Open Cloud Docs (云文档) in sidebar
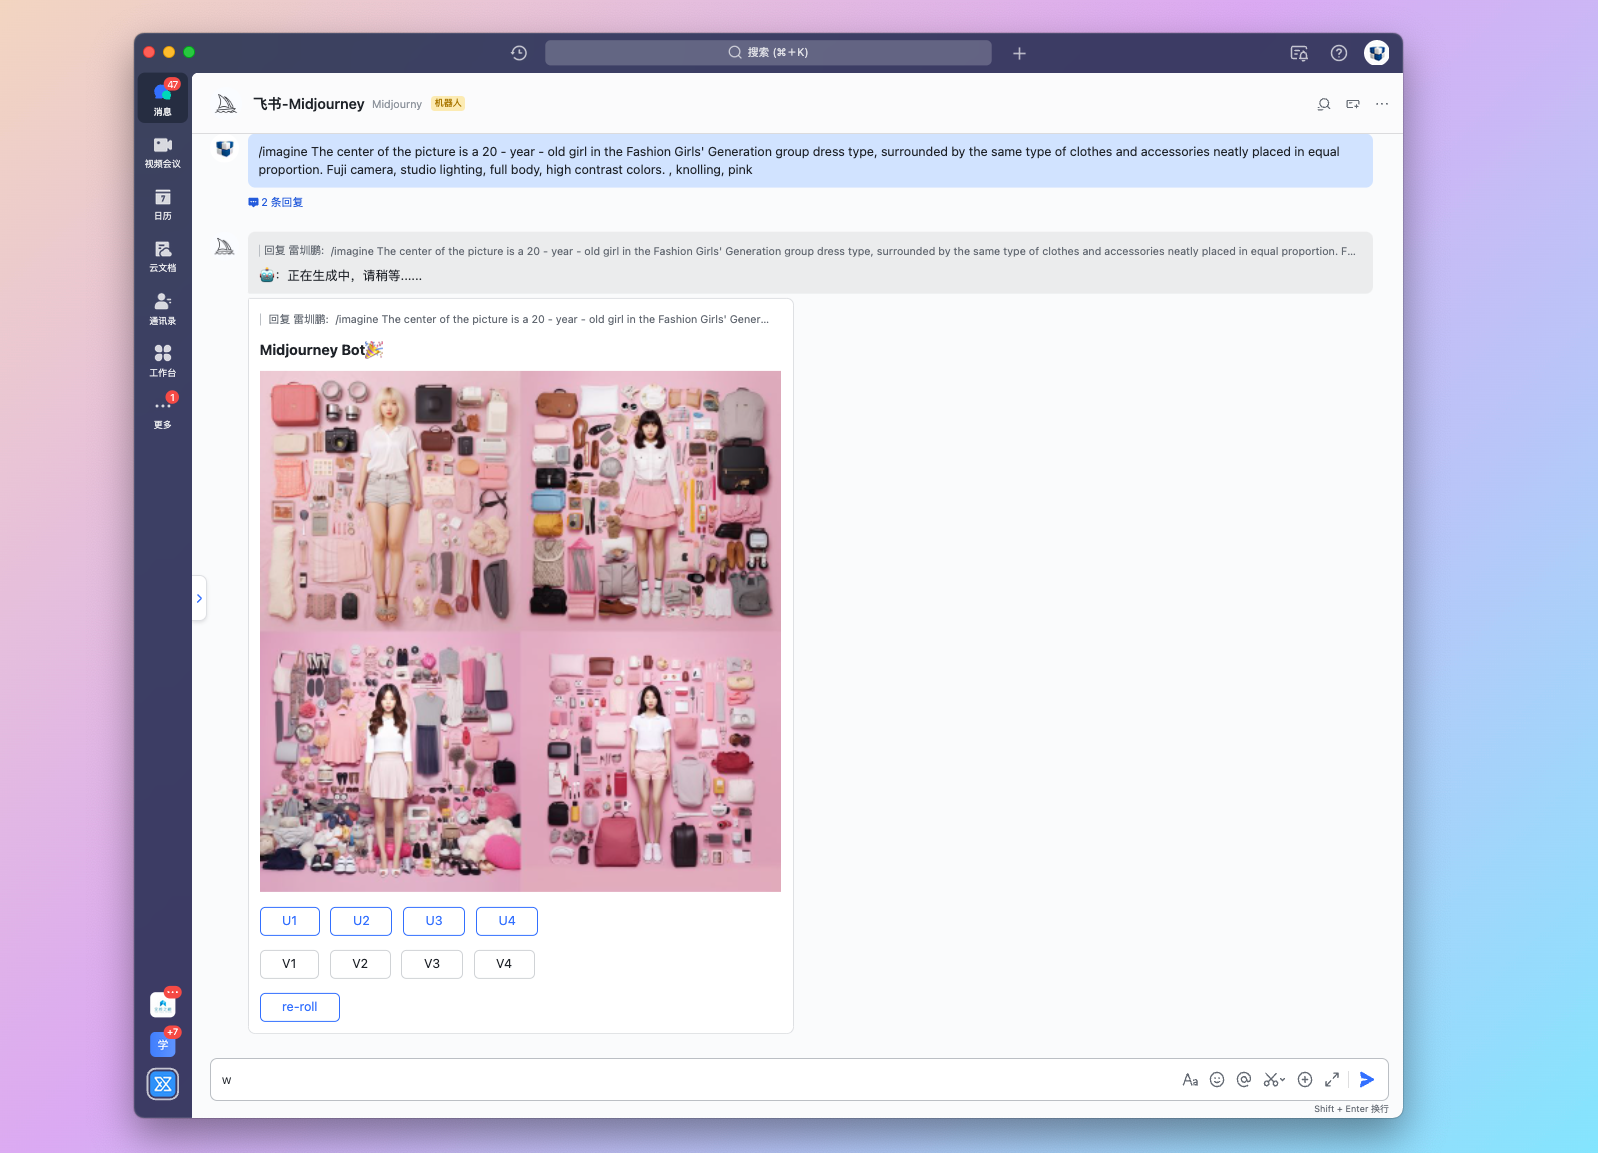 click(163, 255)
